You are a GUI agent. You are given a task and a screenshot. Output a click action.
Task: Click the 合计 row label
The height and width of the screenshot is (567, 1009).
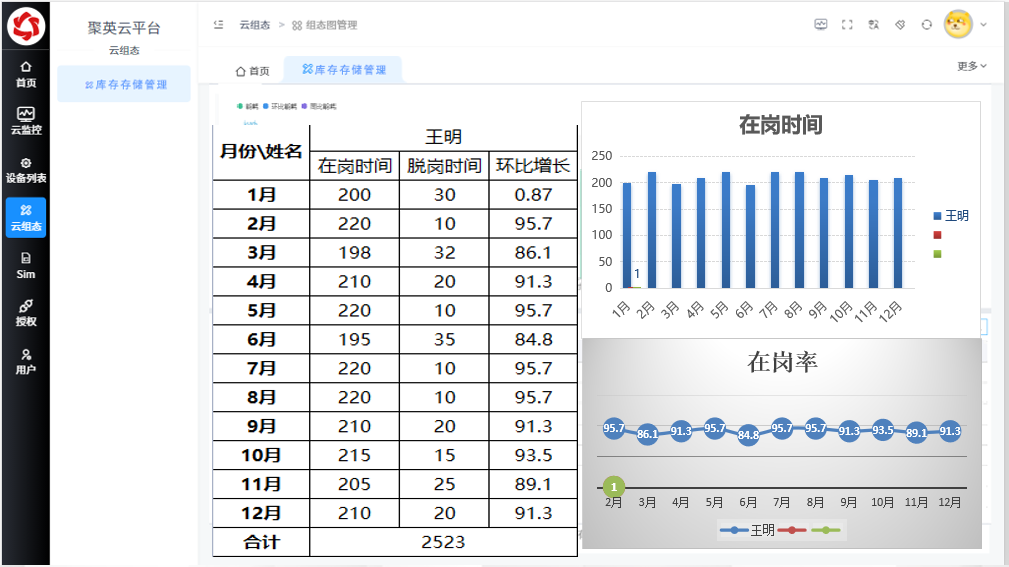click(x=261, y=542)
